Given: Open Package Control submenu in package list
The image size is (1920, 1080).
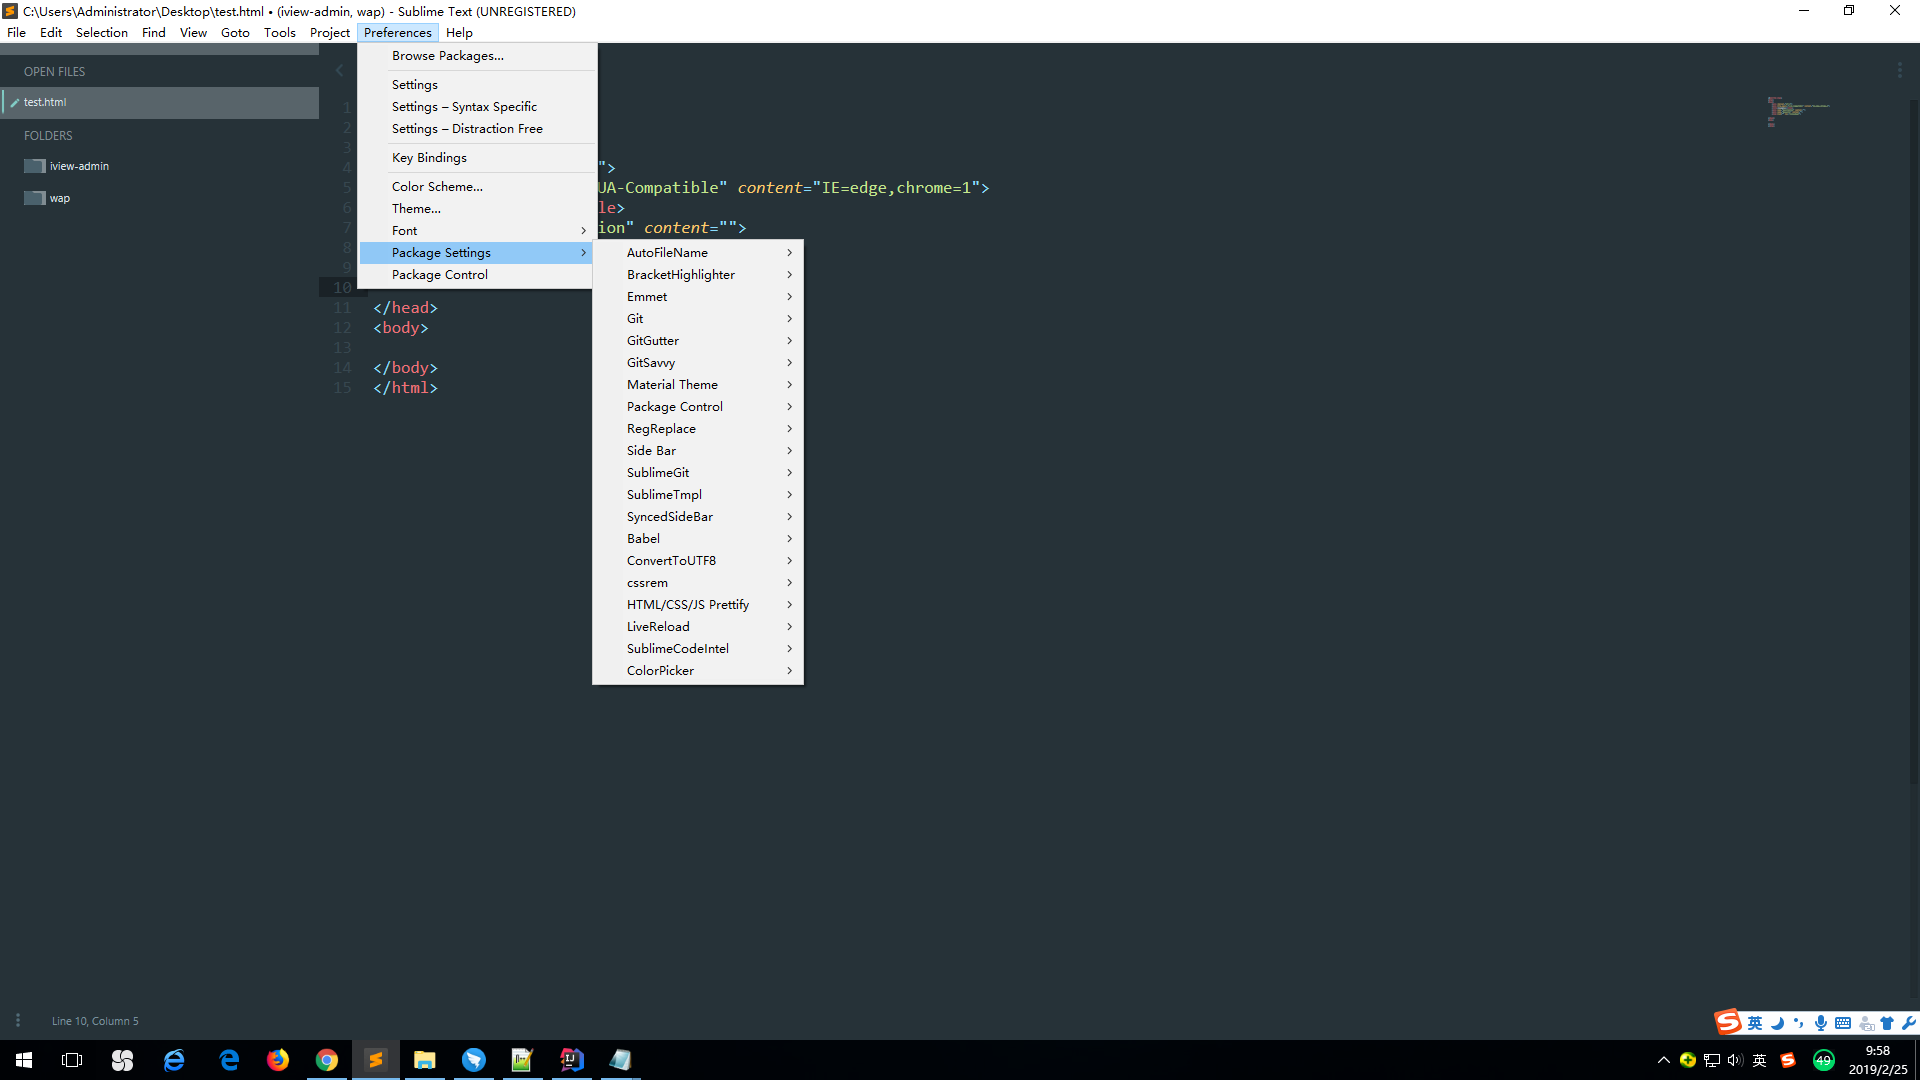Looking at the screenshot, I should pyautogui.click(x=698, y=407).
